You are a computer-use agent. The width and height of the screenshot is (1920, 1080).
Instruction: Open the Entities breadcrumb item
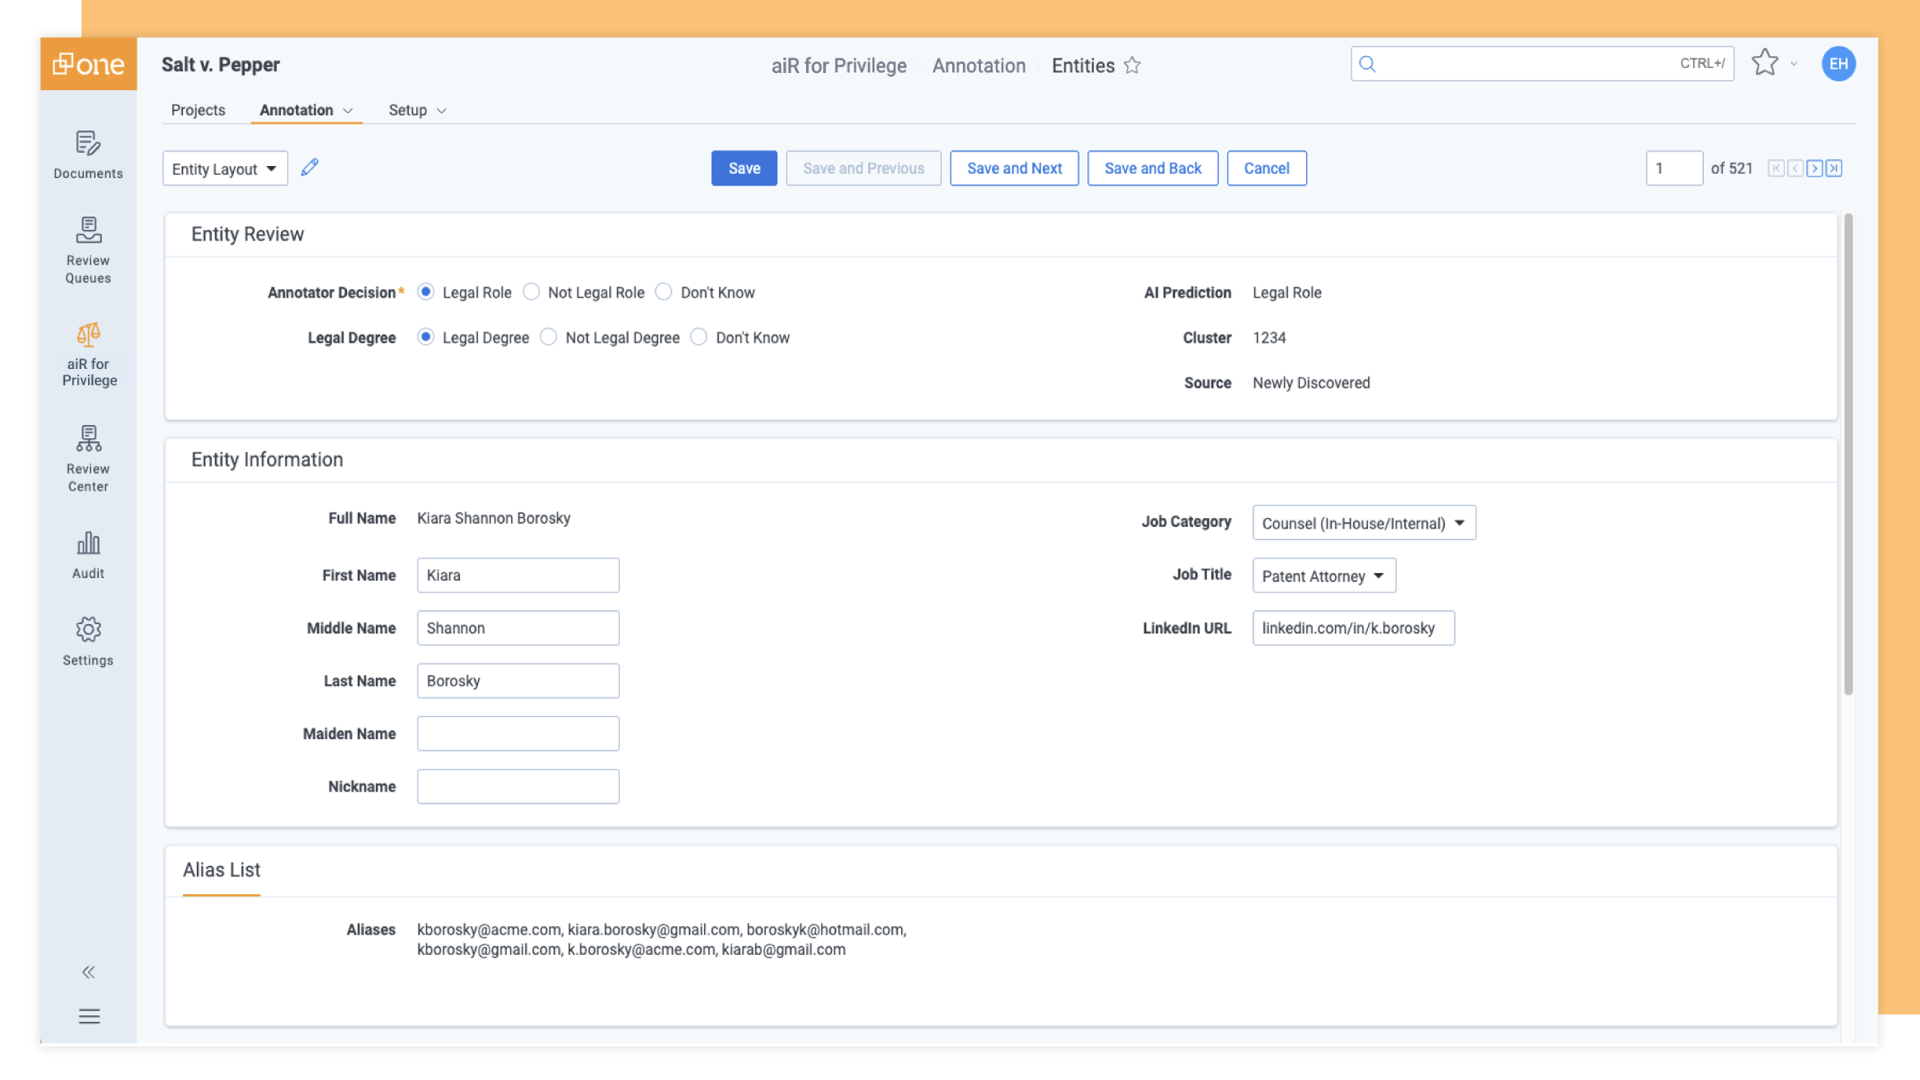tap(1082, 65)
